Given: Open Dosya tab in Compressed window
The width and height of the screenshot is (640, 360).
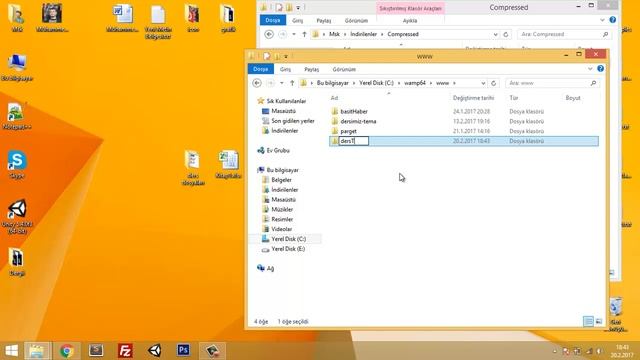Looking at the screenshot, I should click(x=273, y=20).
